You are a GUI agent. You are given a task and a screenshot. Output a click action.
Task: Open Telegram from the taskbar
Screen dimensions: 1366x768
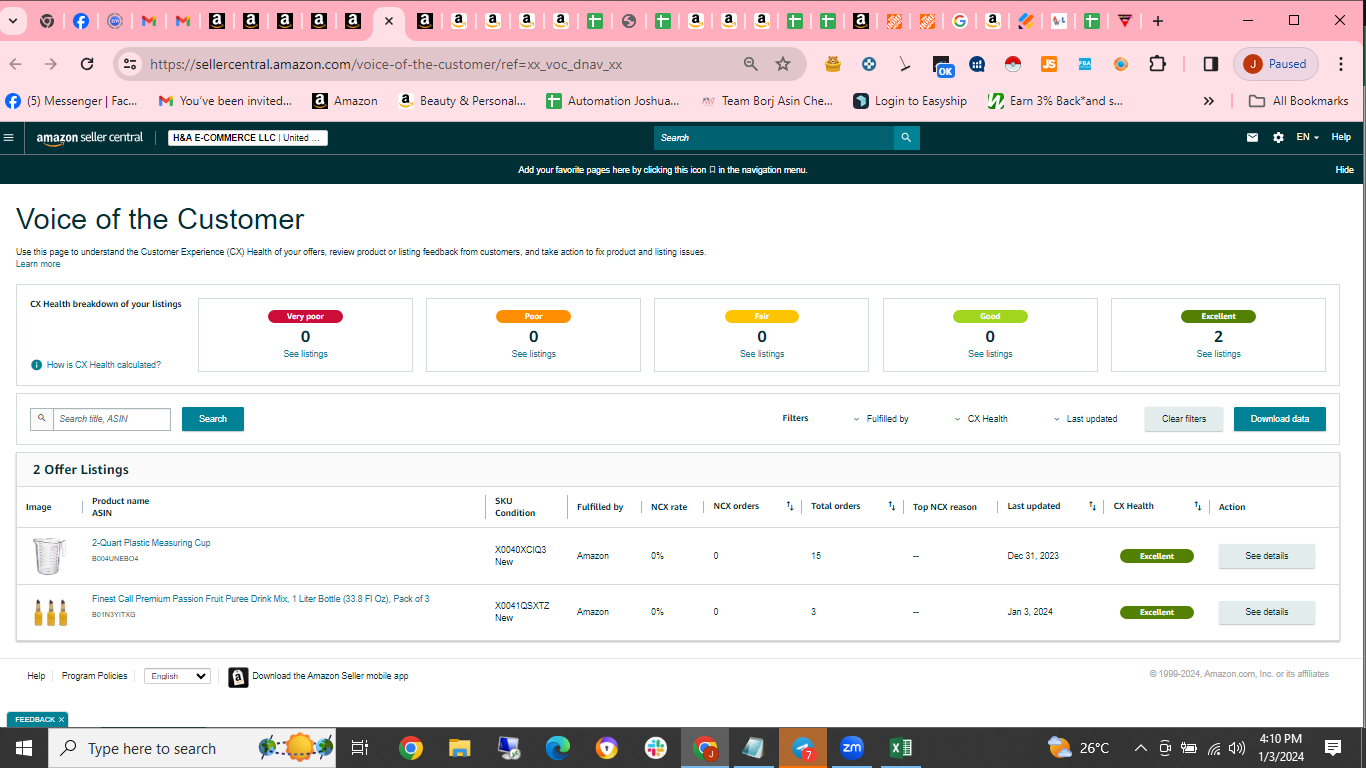coord(803,748)
